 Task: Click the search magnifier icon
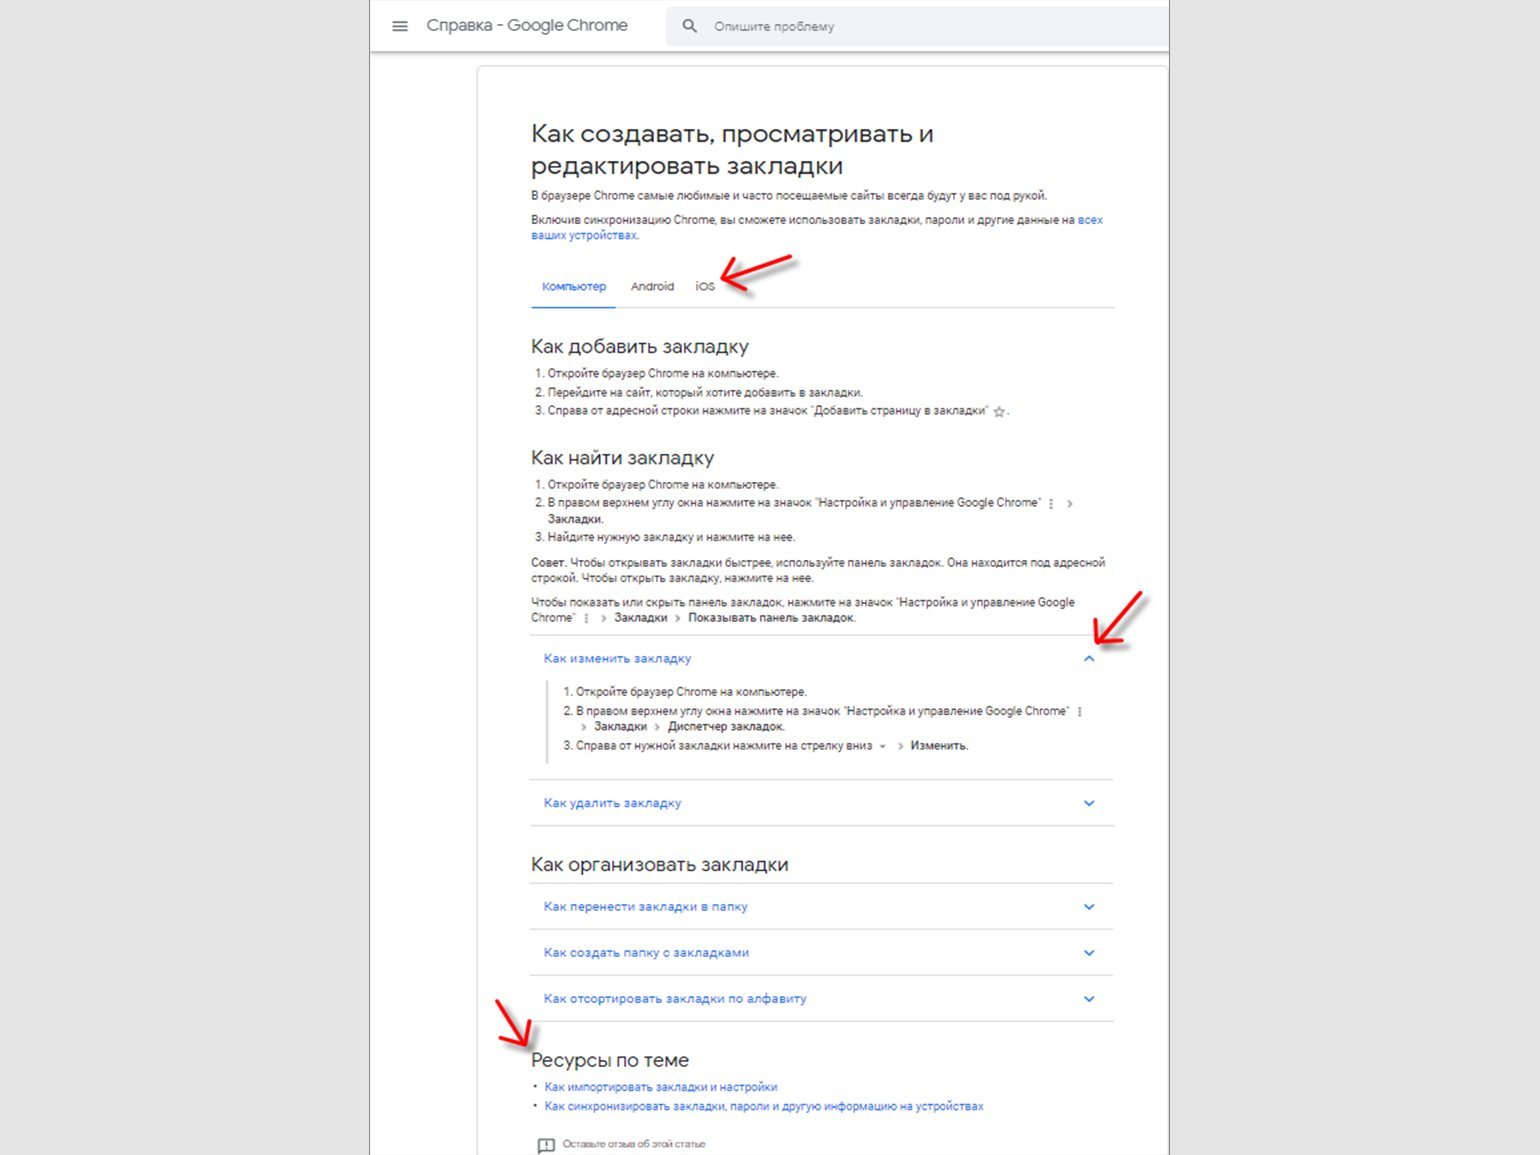click(x=689, y=26)
